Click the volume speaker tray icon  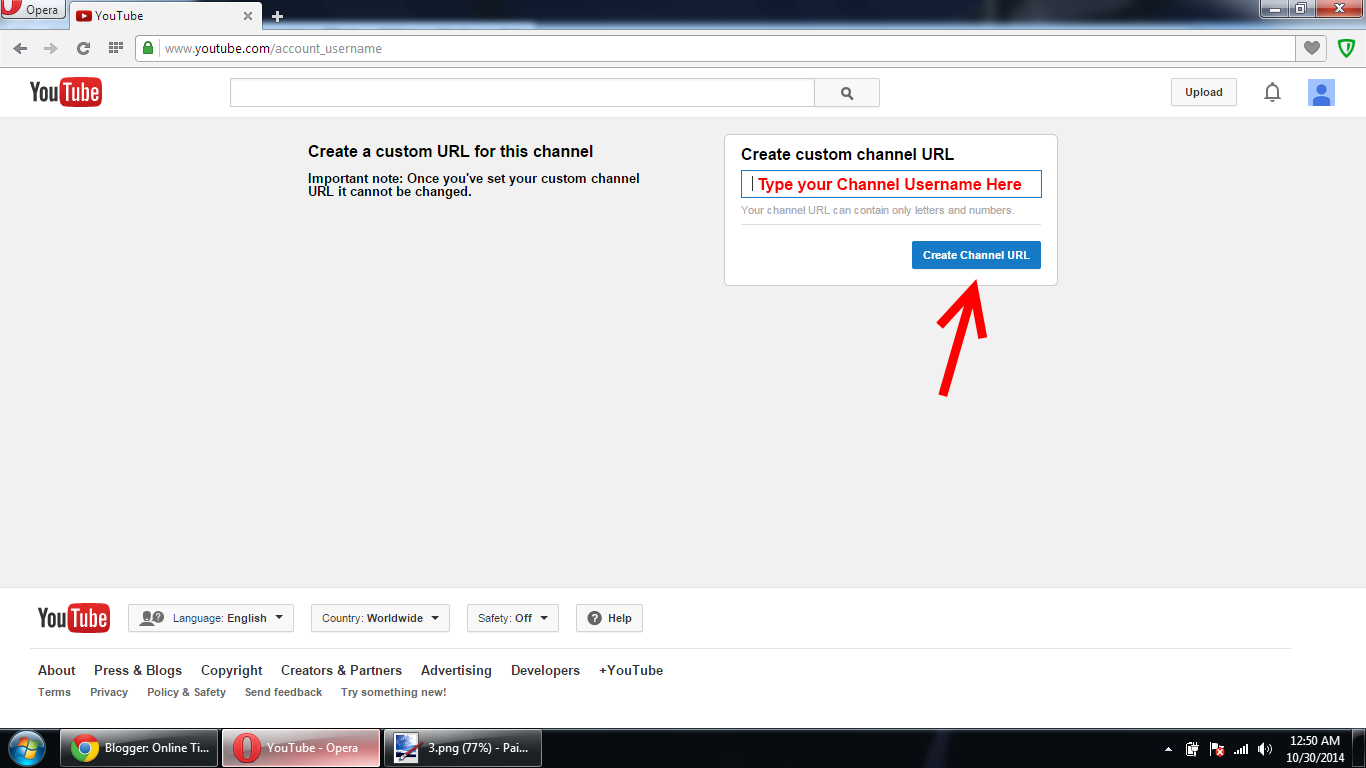(1265, 749)
